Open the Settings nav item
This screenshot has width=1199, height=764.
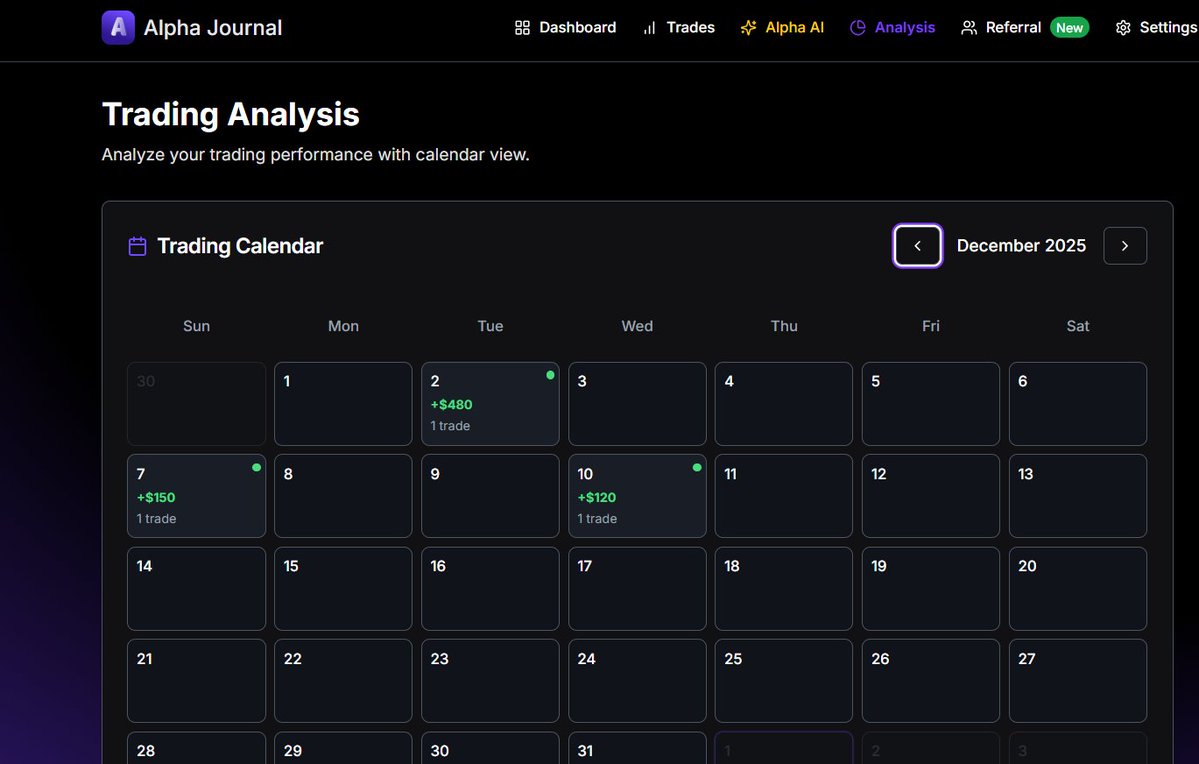tap(1157, 28)
